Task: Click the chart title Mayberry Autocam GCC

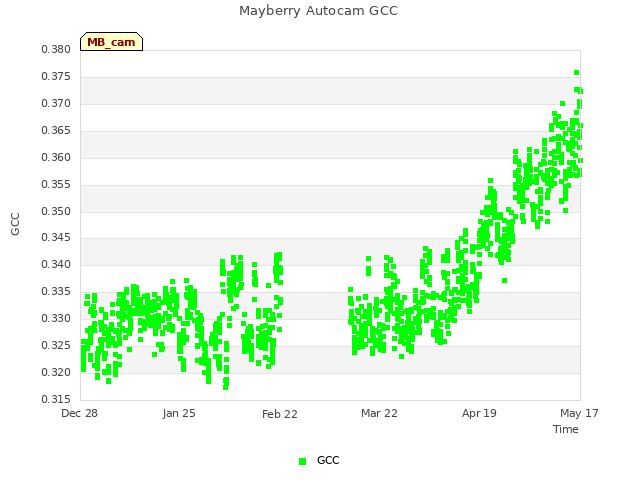Action: 318,11
